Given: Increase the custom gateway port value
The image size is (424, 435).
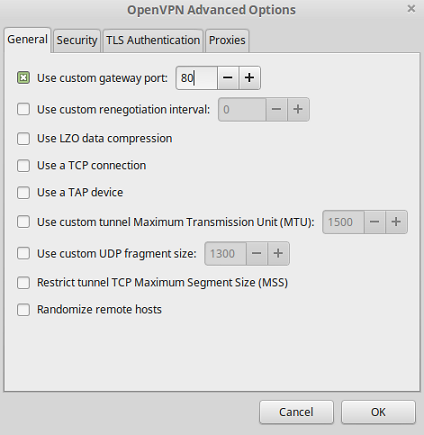Looking at the screenshot, I should point(249,78).
